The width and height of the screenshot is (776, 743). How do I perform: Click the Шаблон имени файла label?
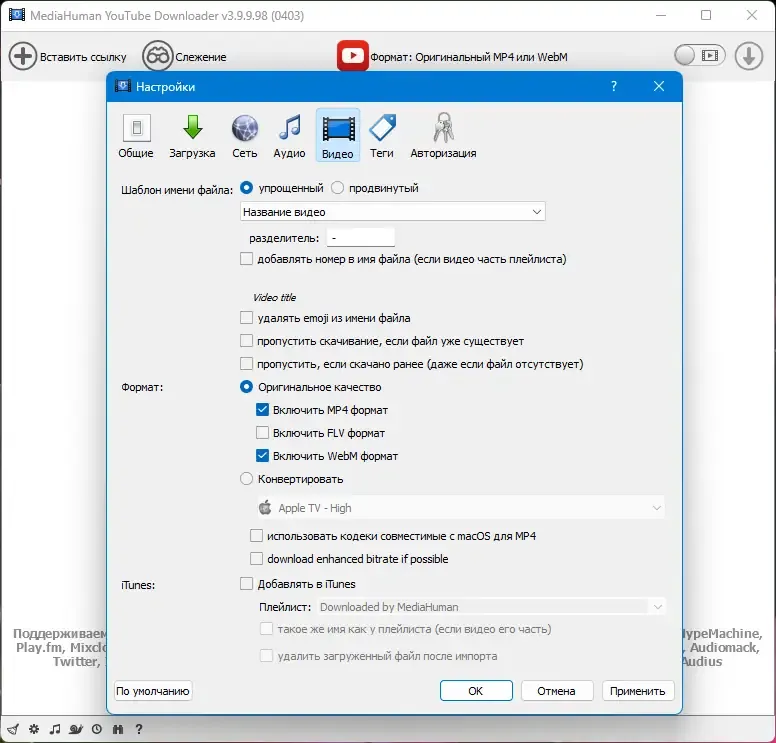(177, 190)
